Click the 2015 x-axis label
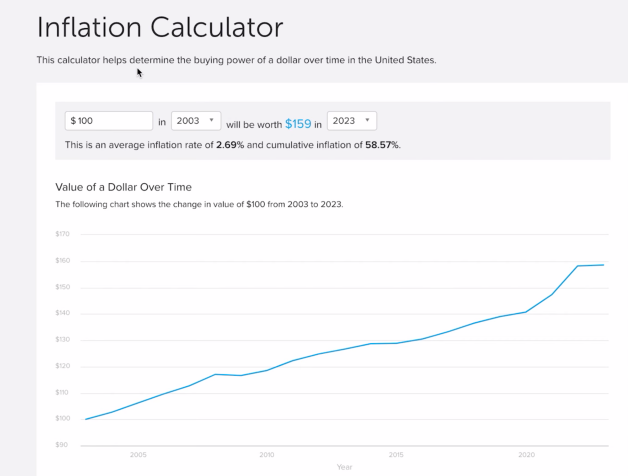The width and height of the screenshot is (628, 476). 396,455
